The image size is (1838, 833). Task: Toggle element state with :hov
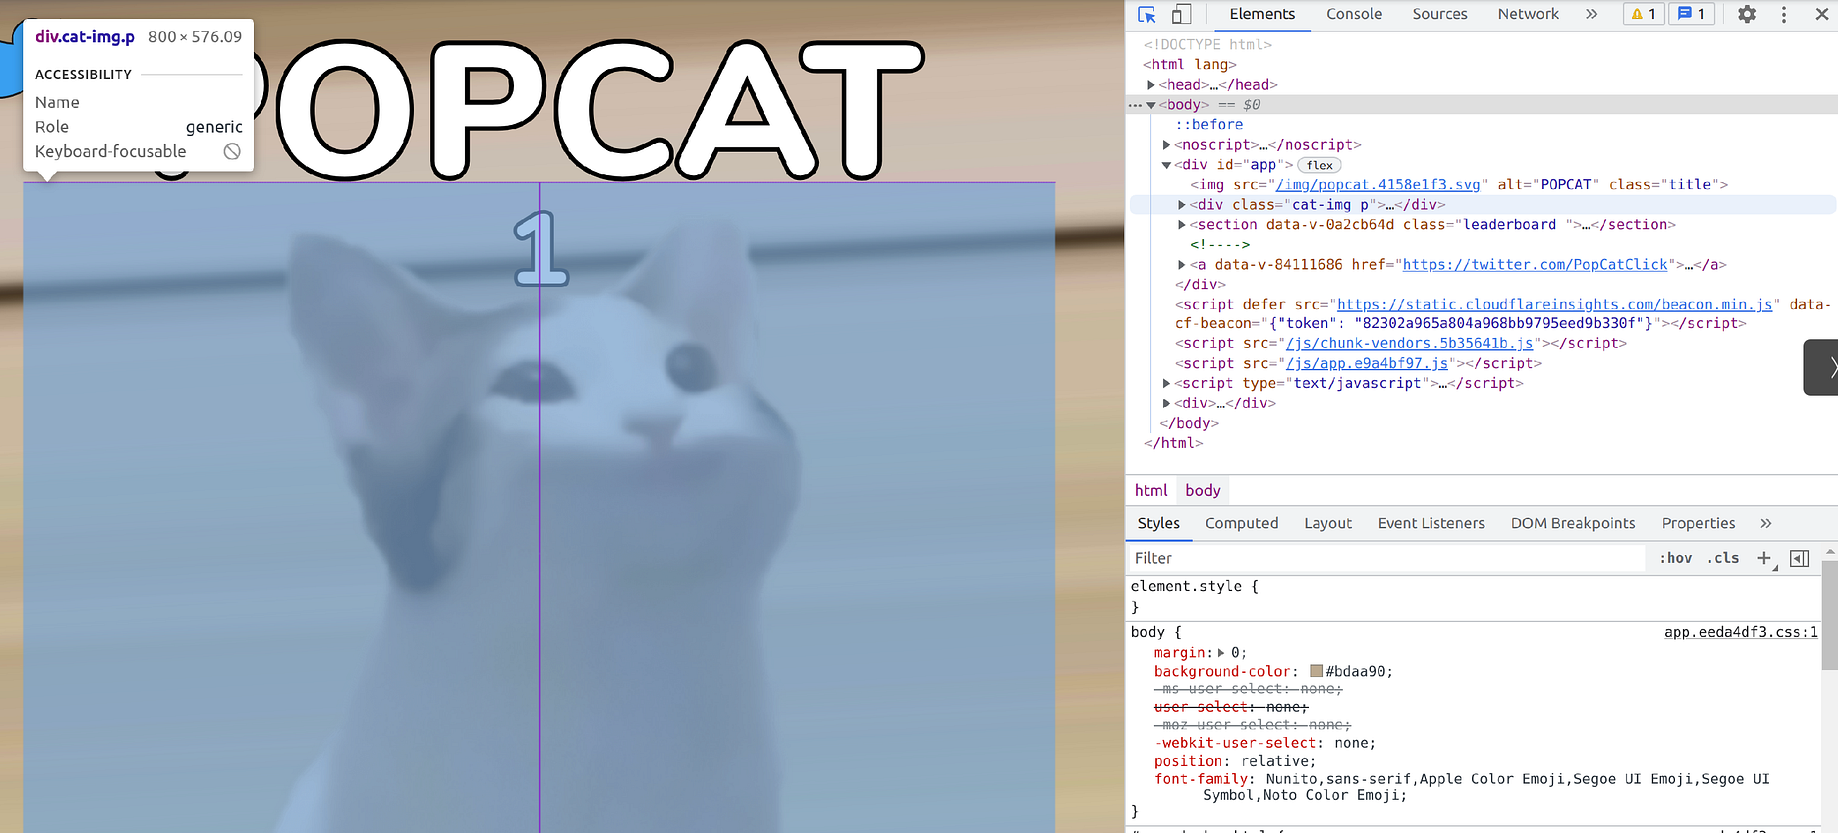pyautogui.click(x=1675, y=558)
